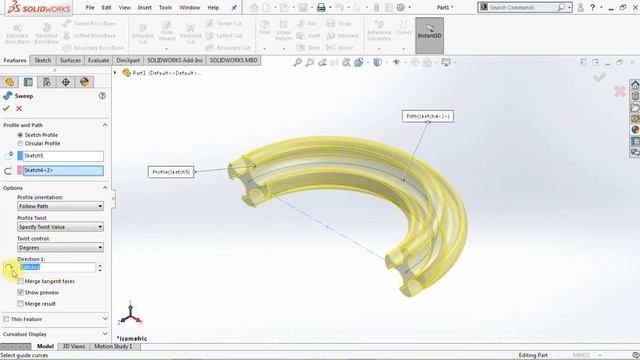Cancel the Sweep with red X
Screen dimensions: 640x360
[19, 108]
